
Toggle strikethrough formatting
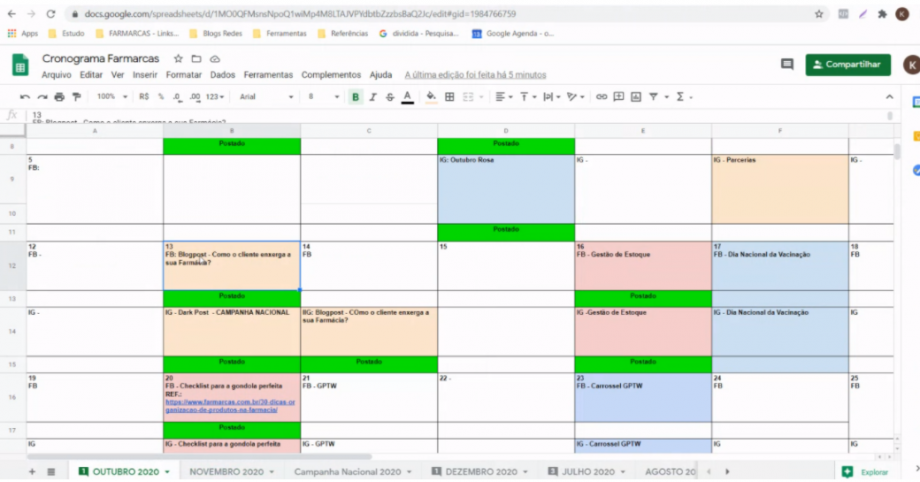pyautogui.click(x=389, y=97)
